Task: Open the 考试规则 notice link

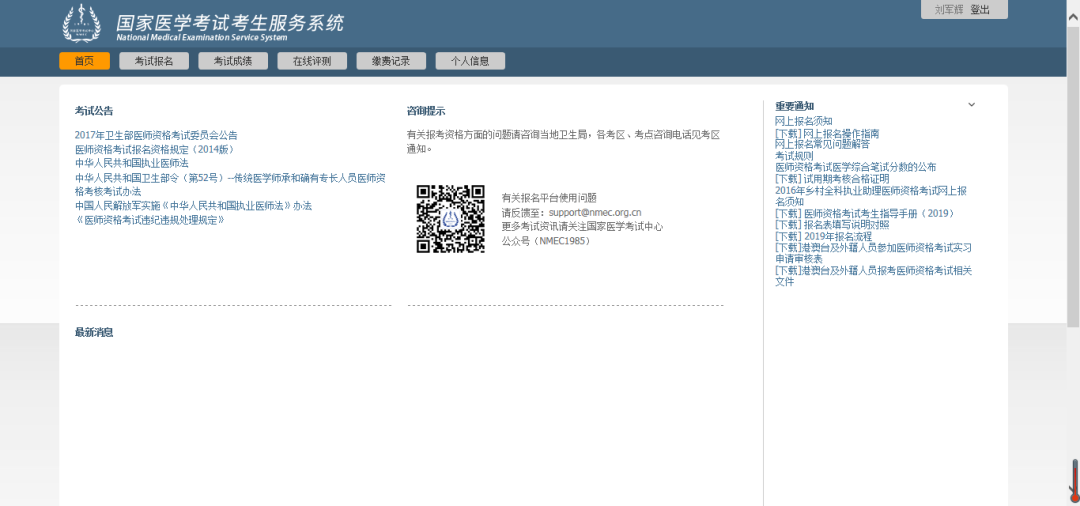Action: [794, 156]
